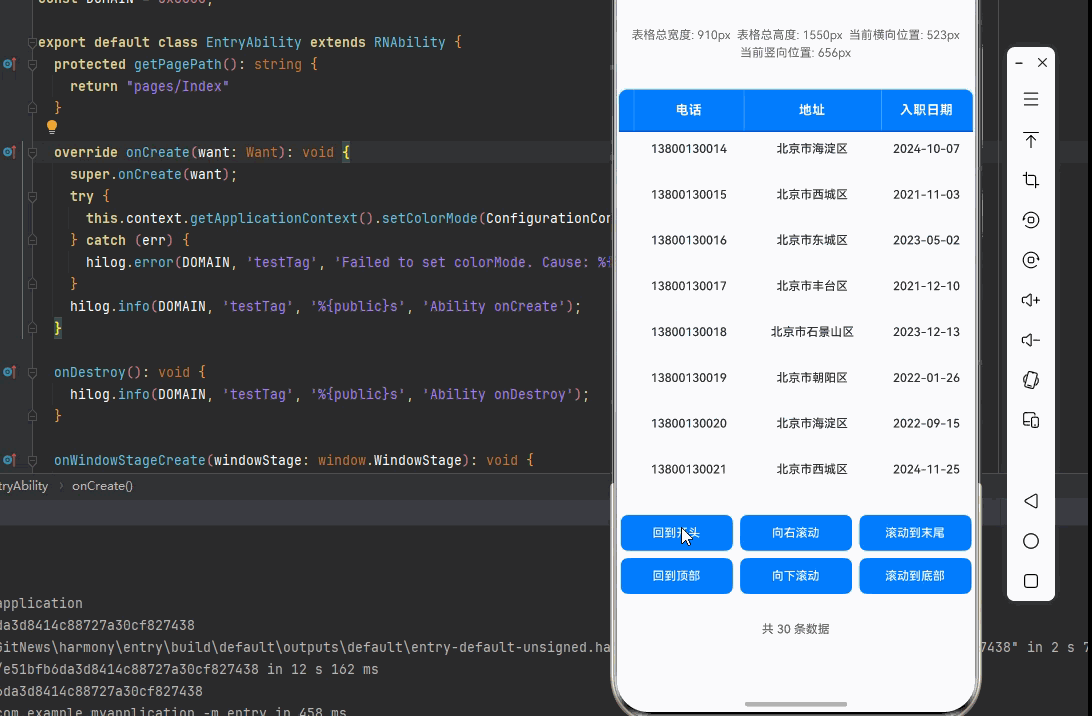The image size is (1092, 716).
Task: Tap 回到开头 button
Action: (x=676, y=533)
